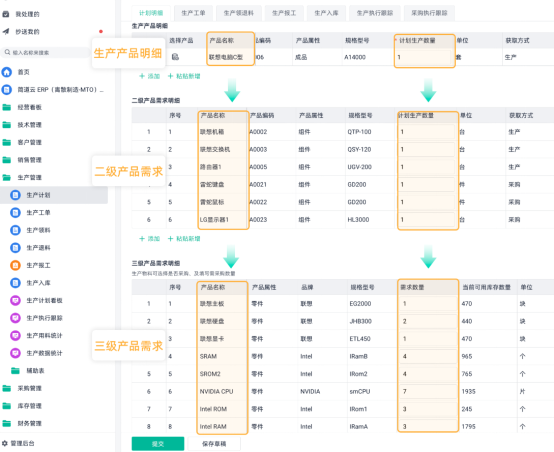The width and height of the screenshot is (554, 452).
Task: Click the name search input field
Action: point(46,52)
